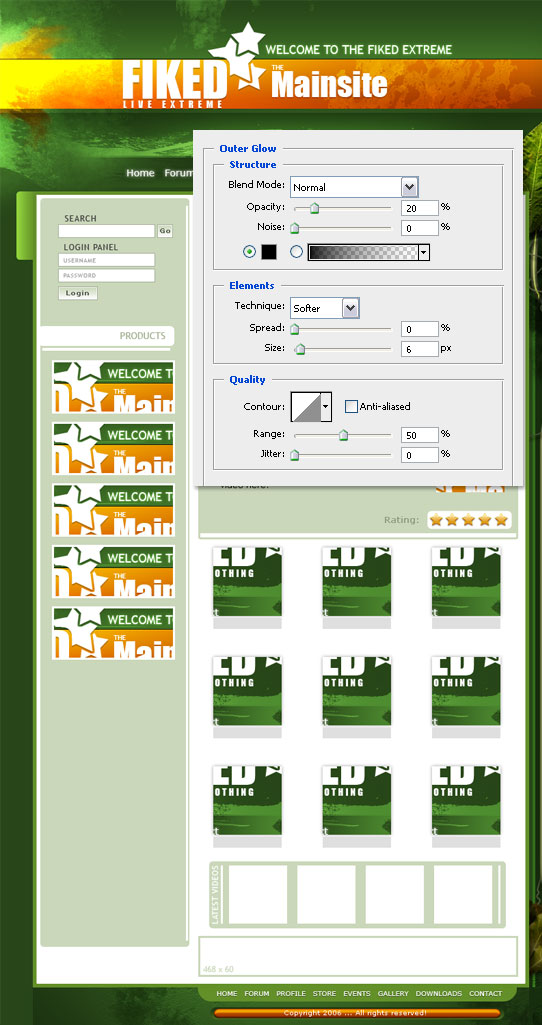Click the black glow color swatch
This screenshot has width=542, height=1025.
point(269,252)
